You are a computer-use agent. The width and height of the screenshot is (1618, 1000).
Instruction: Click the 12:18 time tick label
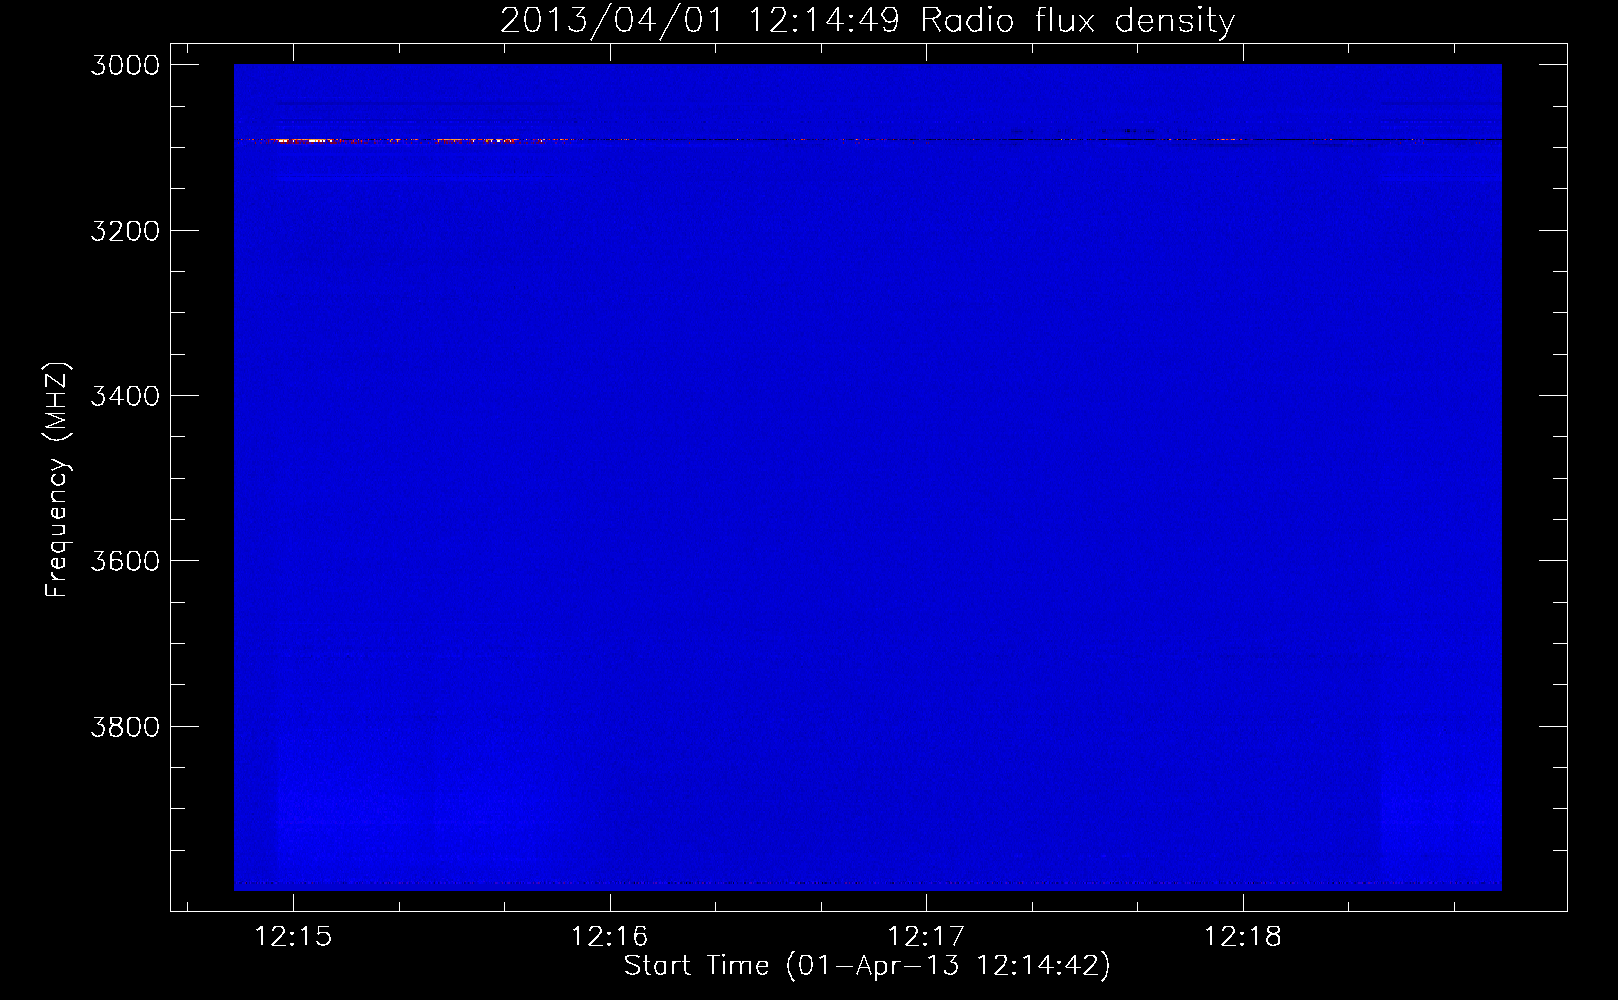[1242, 937]
